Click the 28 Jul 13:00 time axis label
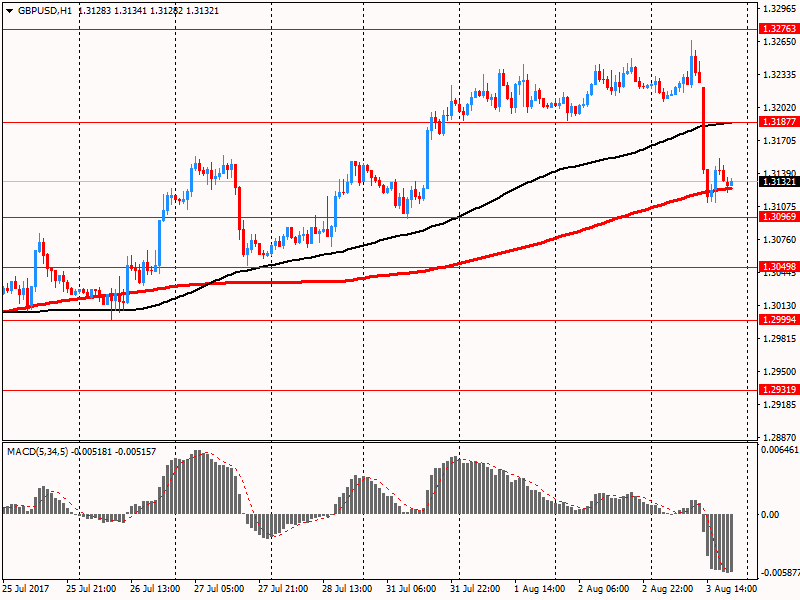The height and width of the screenshot is (600, 800). coord(347,589)
